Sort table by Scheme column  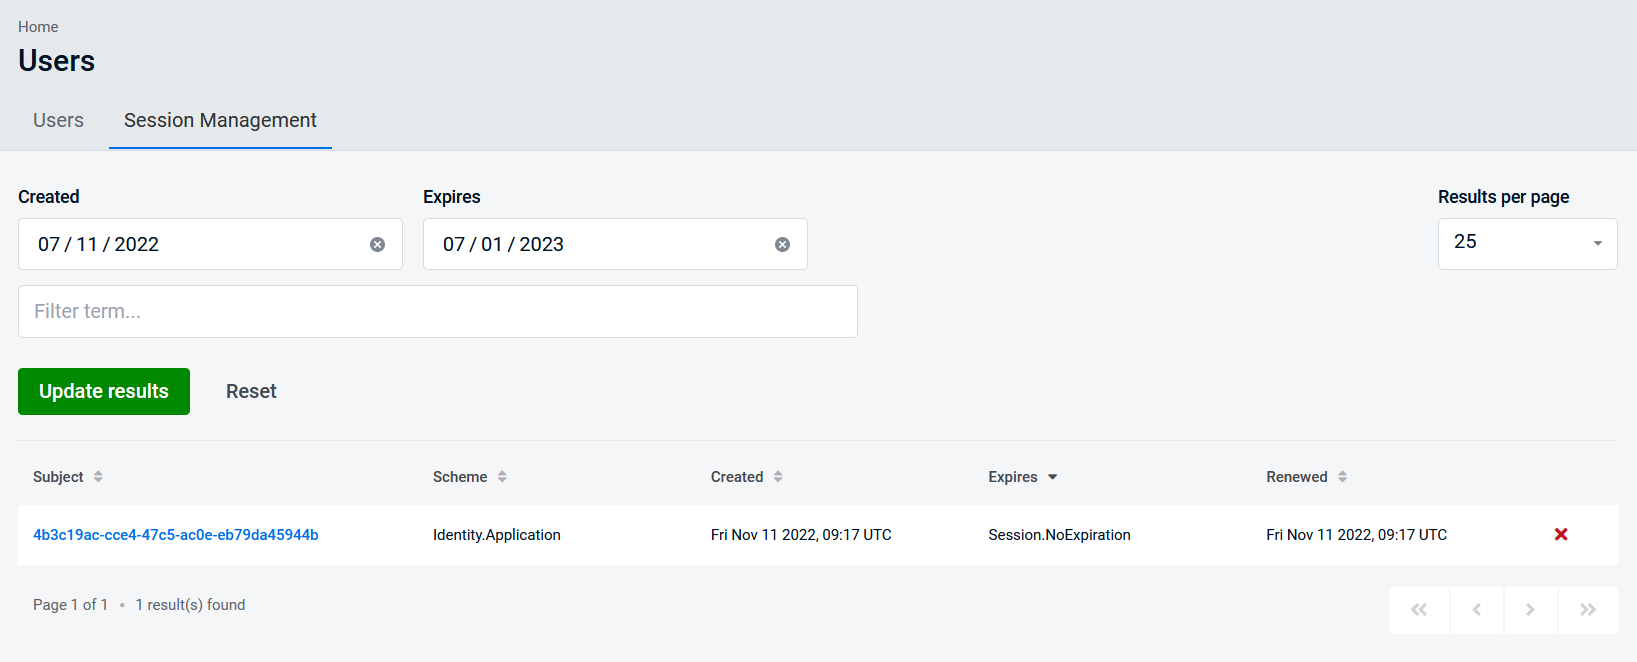click(469, 477)
